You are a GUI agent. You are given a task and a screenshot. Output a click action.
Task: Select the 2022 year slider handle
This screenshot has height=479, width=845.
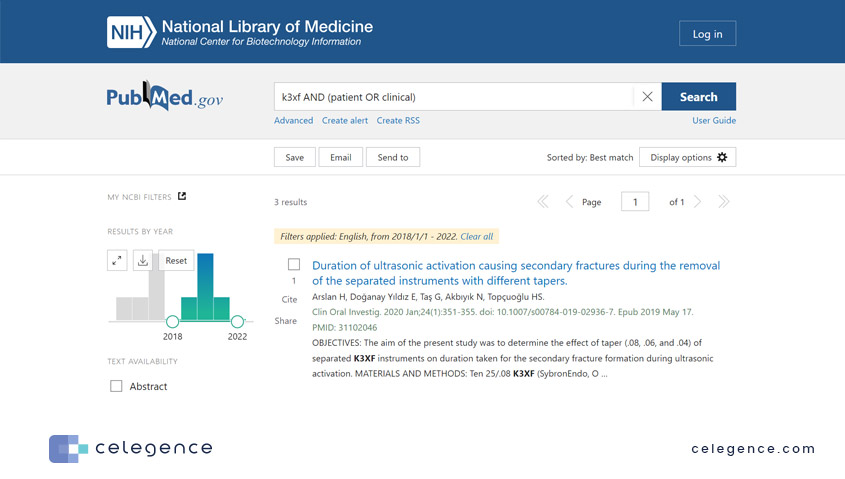click(x=237, y=322)
